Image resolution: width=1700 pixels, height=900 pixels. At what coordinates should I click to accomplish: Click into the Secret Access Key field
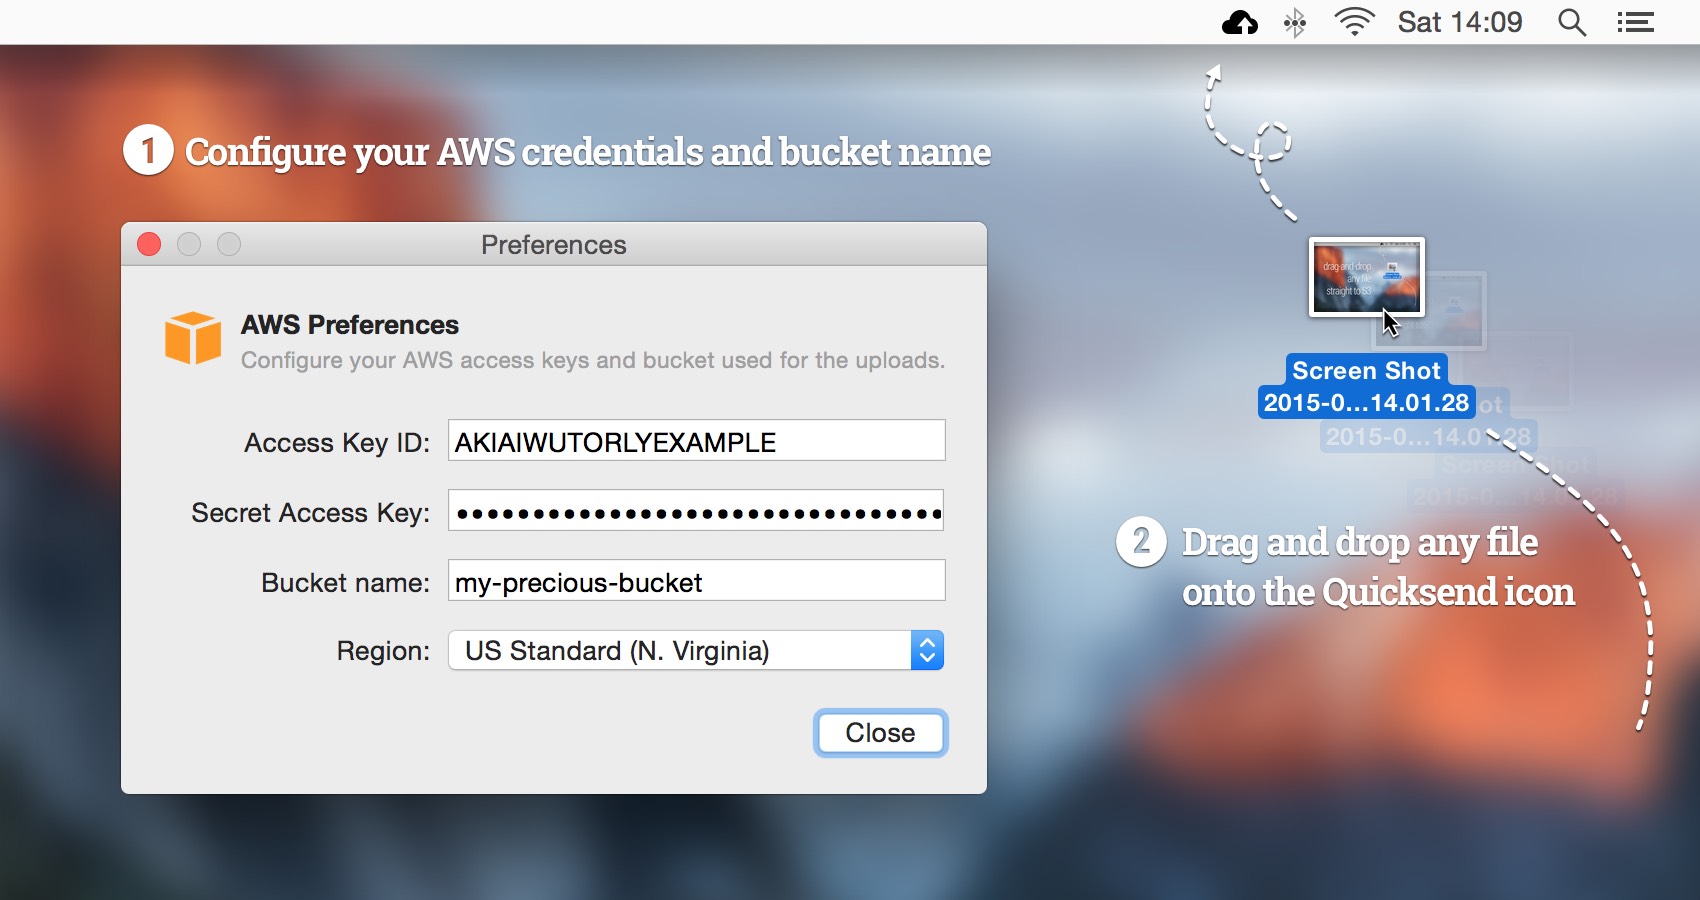point(696,511)
